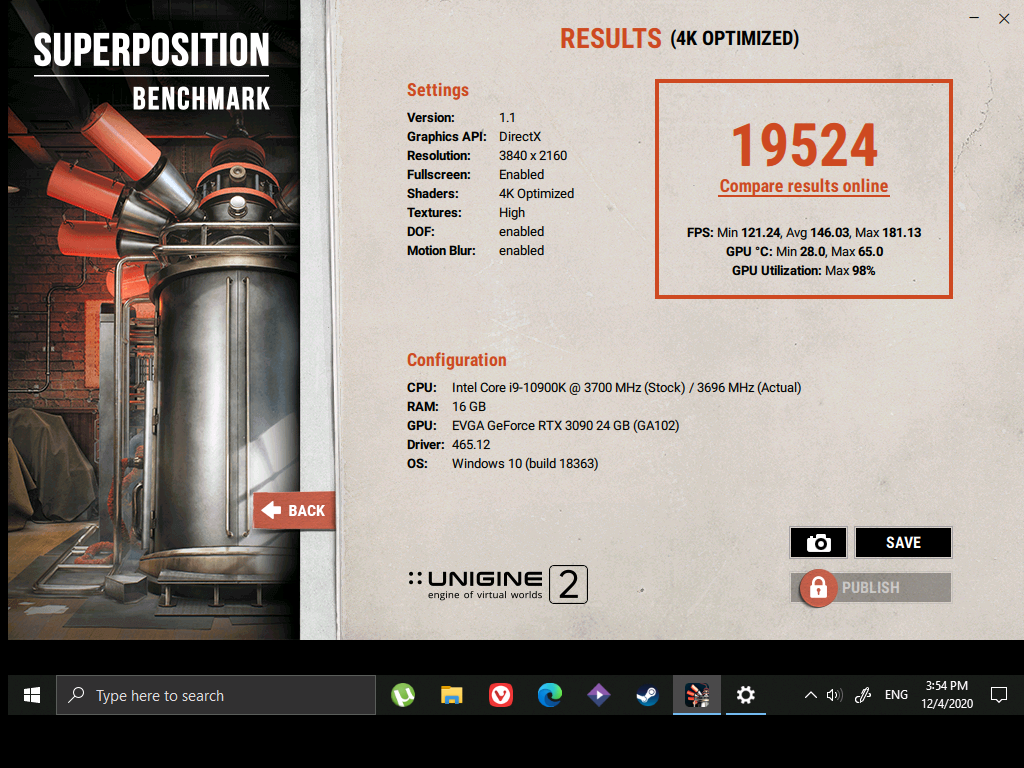The height and width of the screenshot is (768, 1024).
Task: Click OS Windows 10 build text
Action: point(525,464)
